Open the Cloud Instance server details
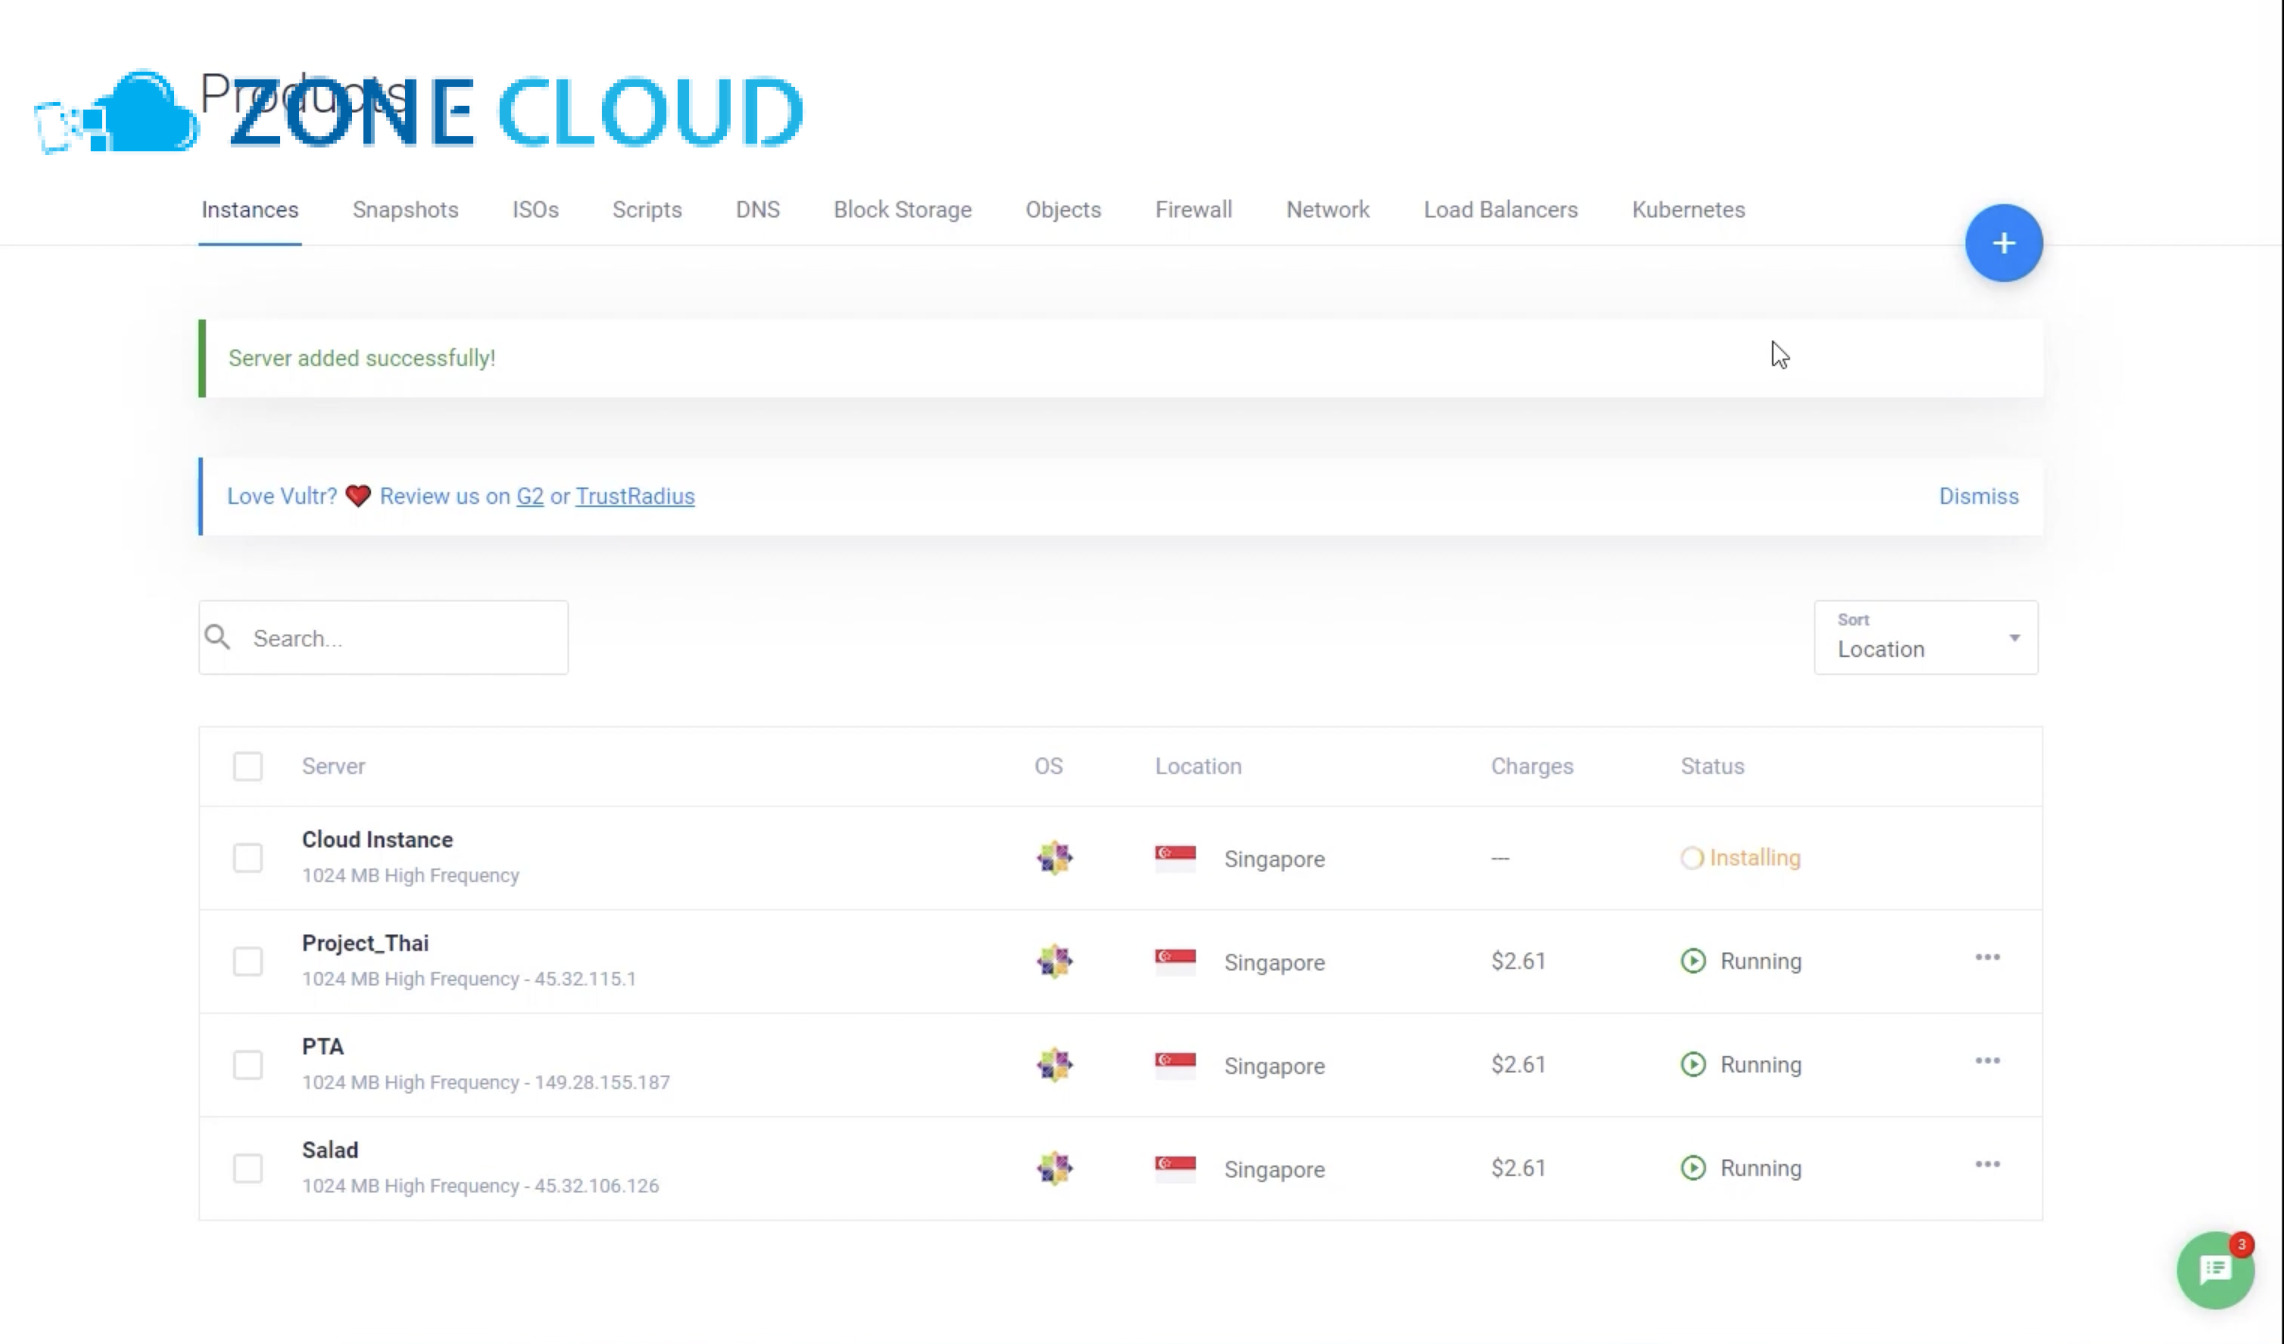Viewport: 2284px width, 1344px height. point(377,840)
